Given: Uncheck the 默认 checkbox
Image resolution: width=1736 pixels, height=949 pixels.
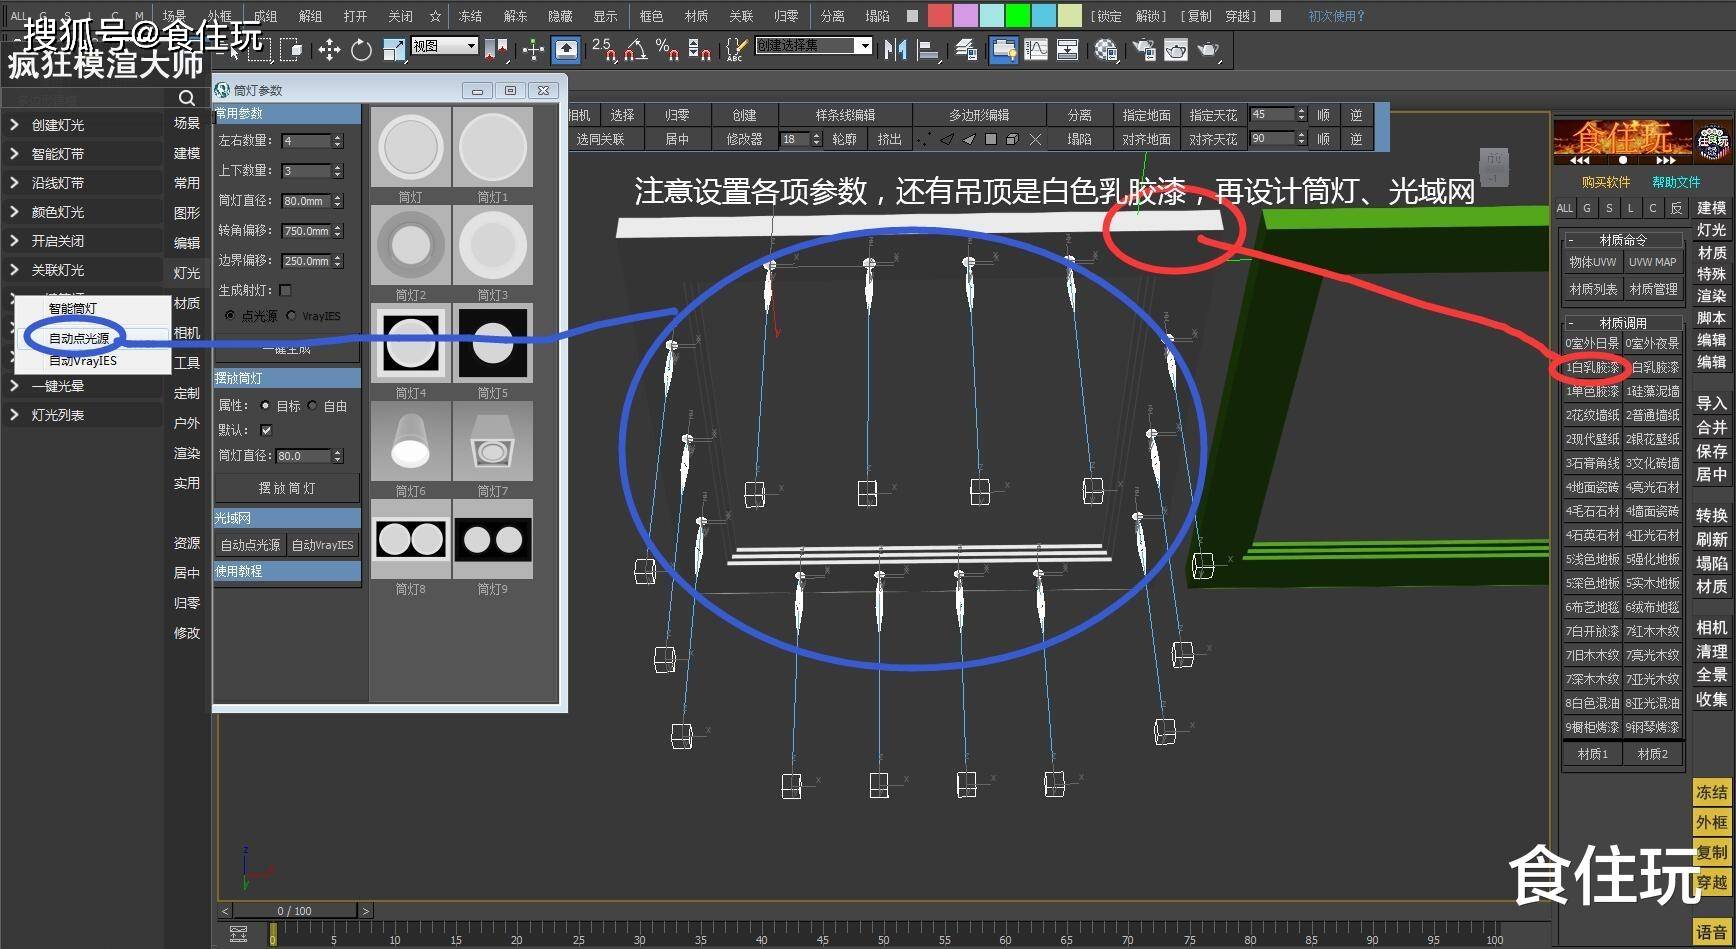Looking at the screenshot, I should (x=266, y=430).
